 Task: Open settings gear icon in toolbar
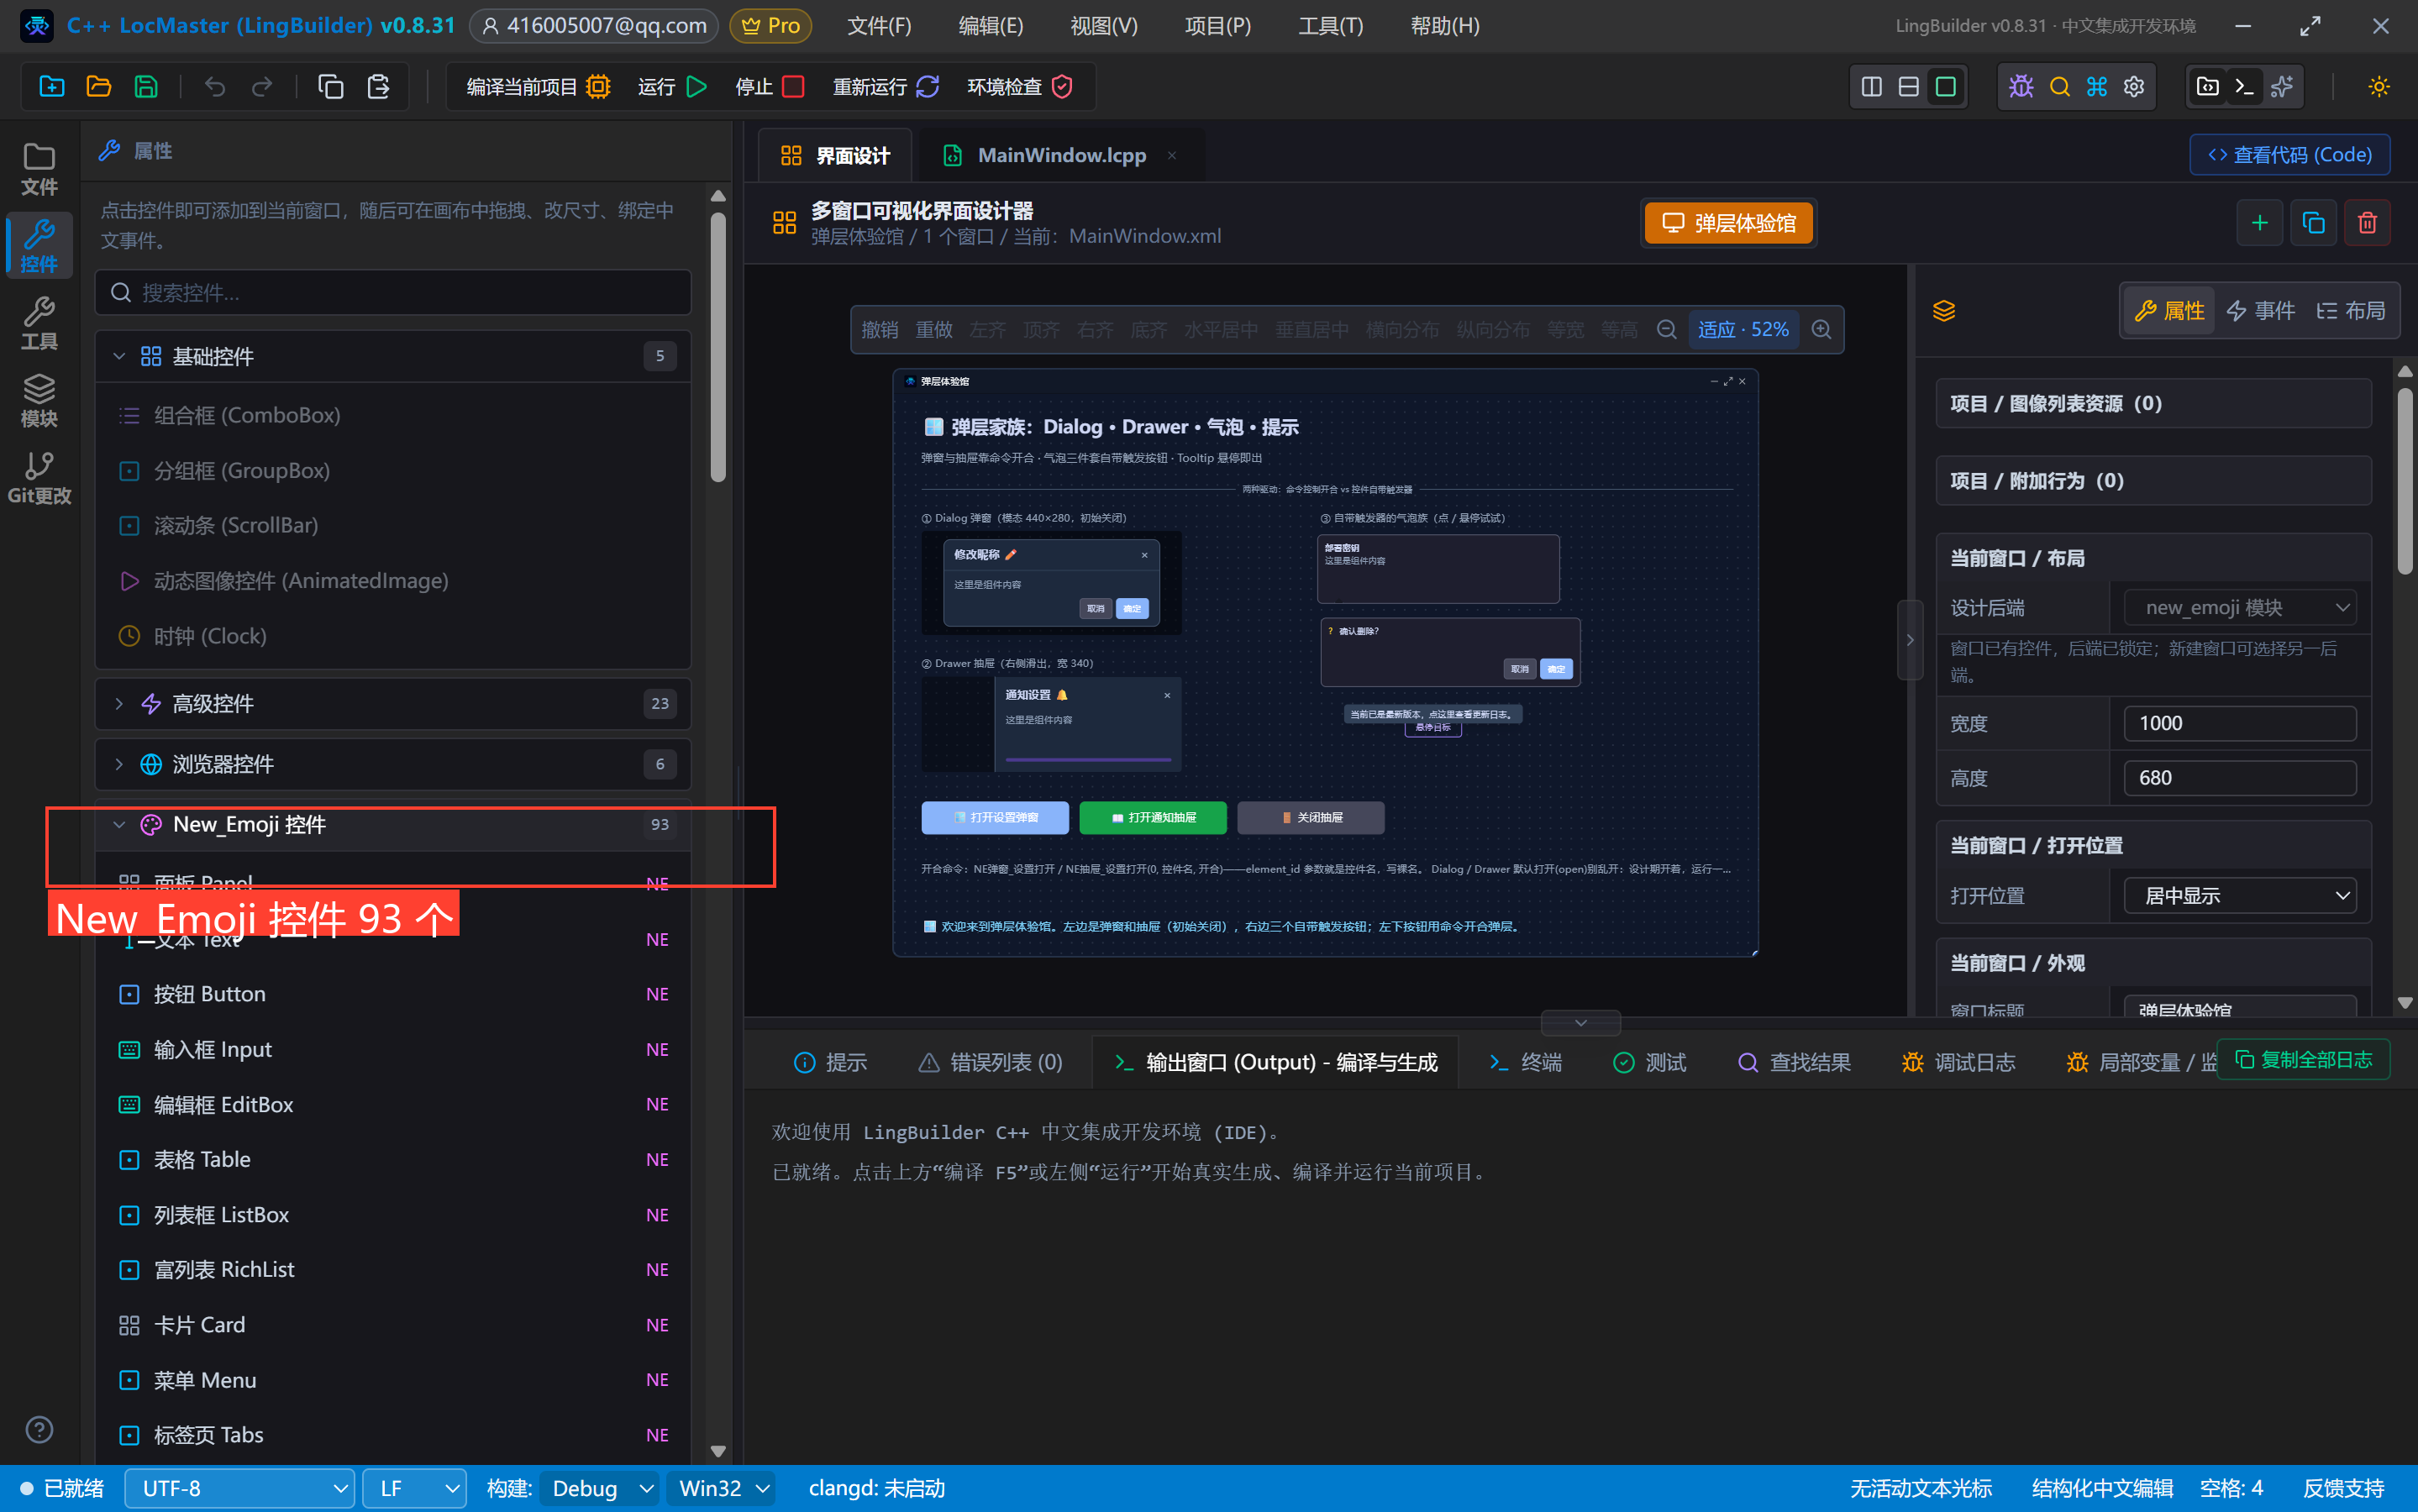click(x=2134, y=87)
